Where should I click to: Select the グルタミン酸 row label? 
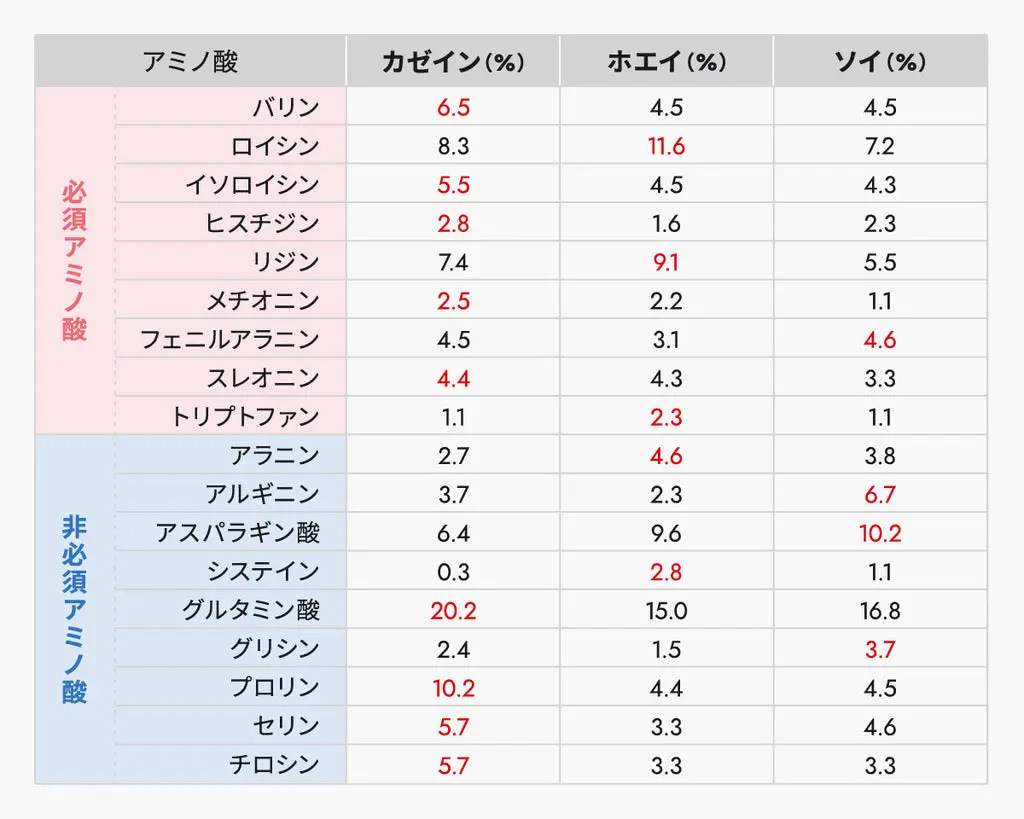(x=251, y=609)
